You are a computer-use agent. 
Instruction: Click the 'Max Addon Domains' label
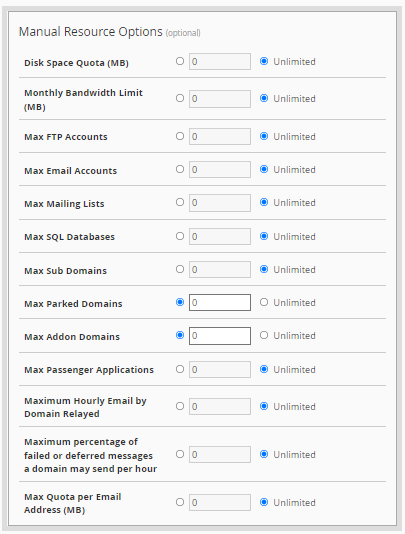(x=72, y=337)
